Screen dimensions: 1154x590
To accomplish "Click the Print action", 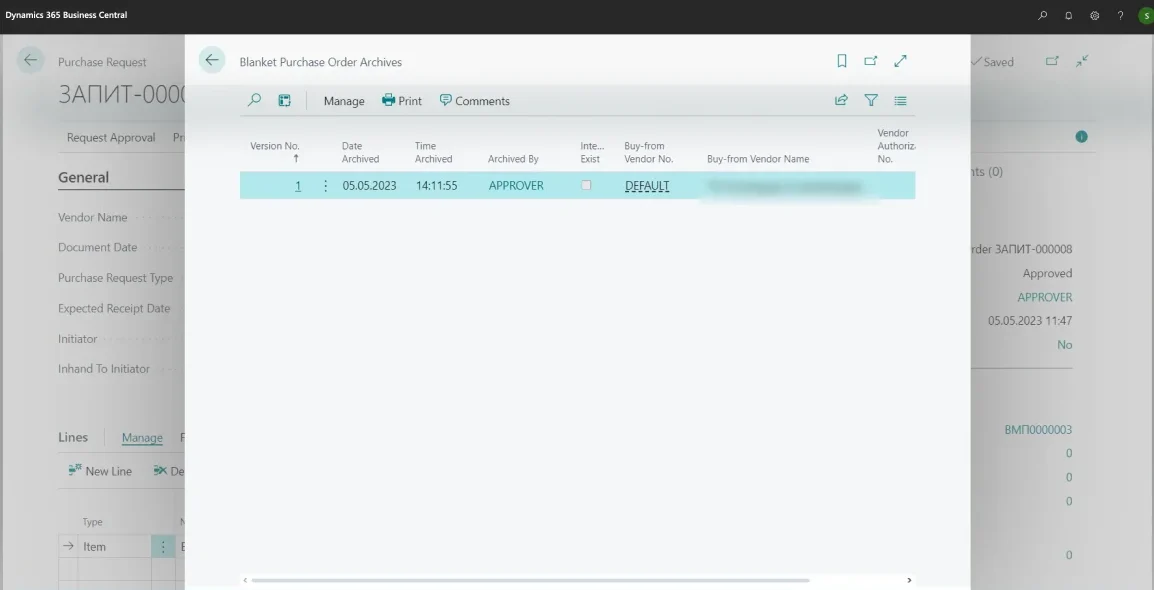I will pos(402,101).
